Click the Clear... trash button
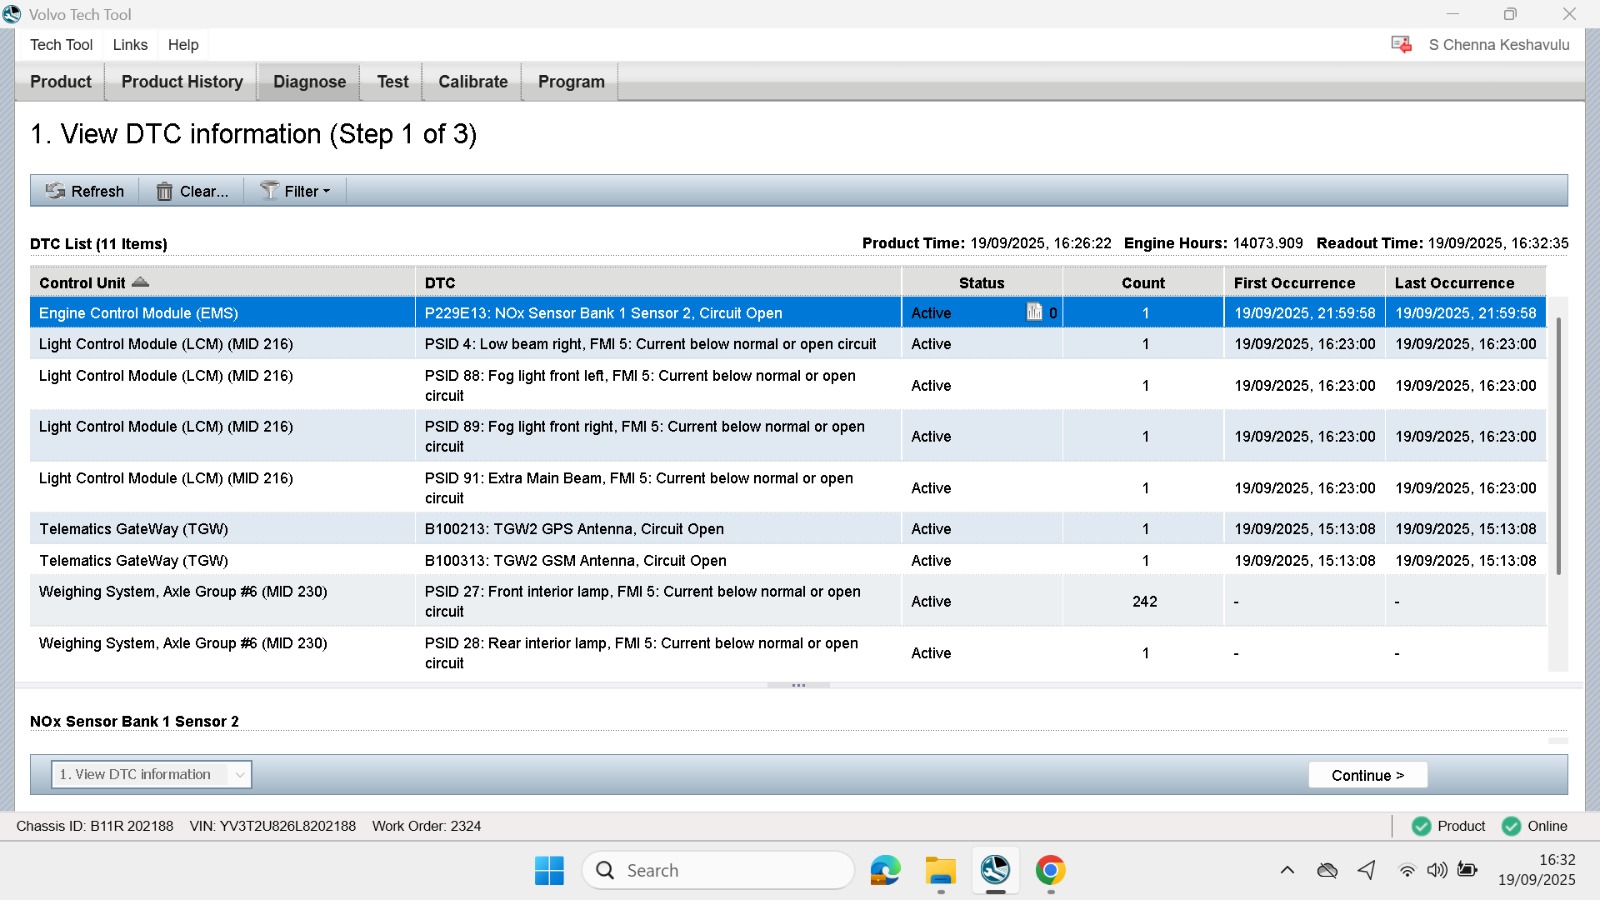This screenshot has height=900, width=1600. pos(193,191)
